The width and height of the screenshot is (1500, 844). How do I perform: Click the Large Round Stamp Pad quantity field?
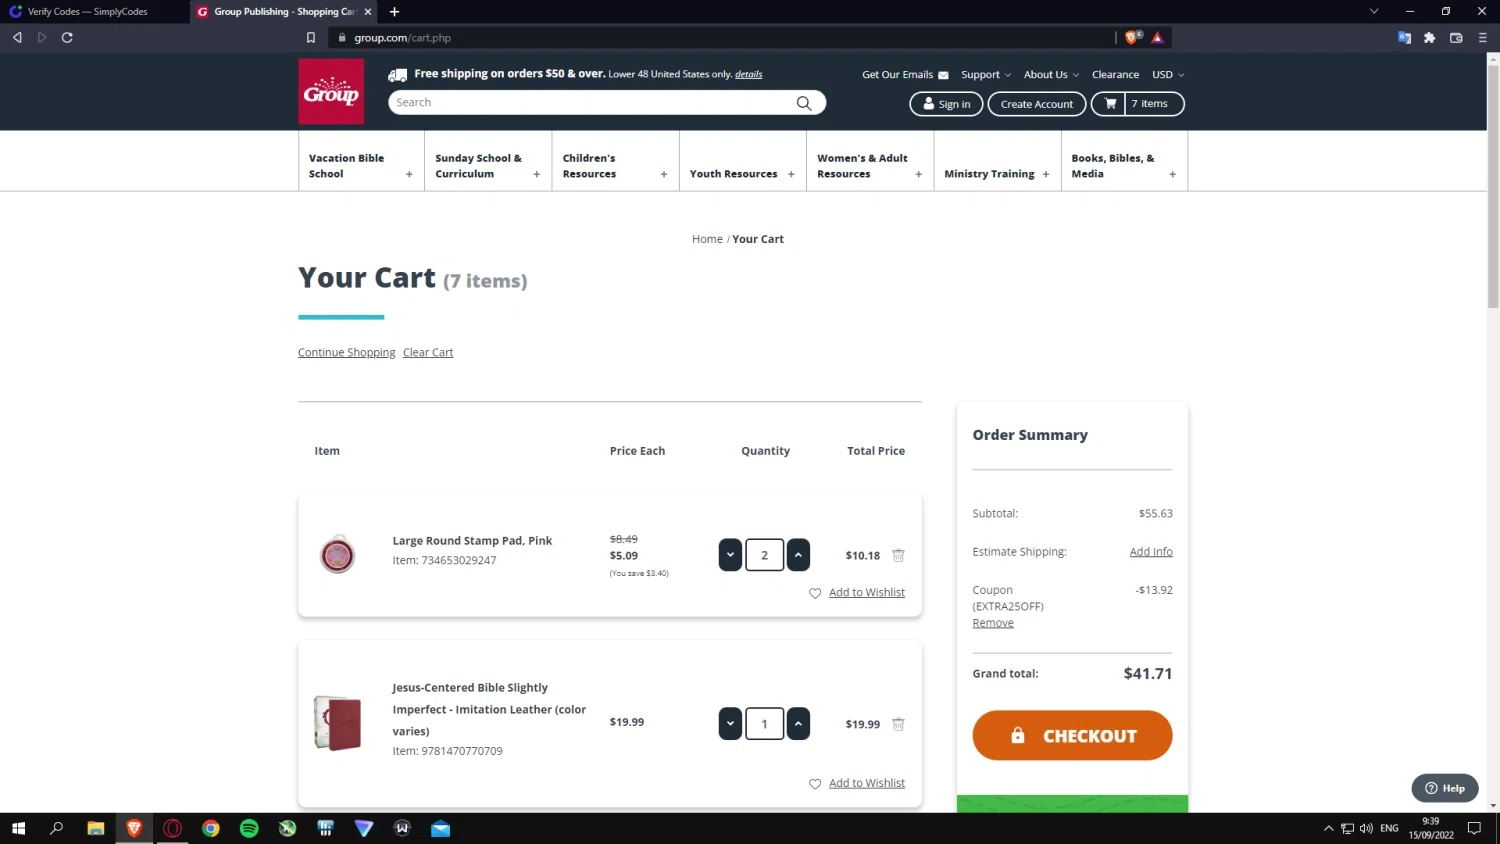click(764, 555)
